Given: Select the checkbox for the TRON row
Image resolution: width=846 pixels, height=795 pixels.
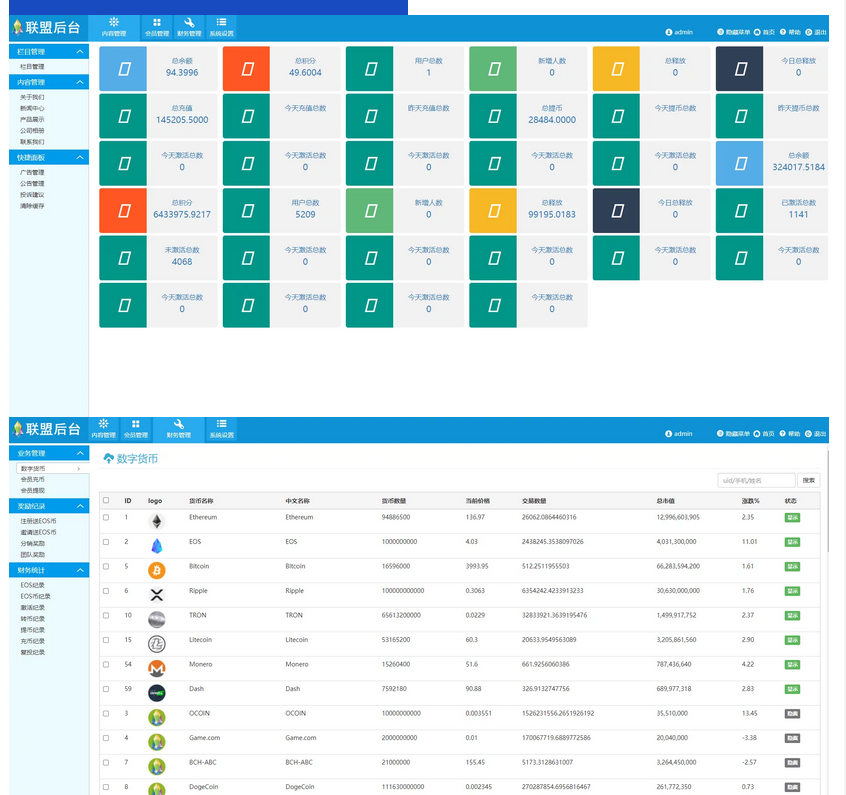Looking at the screenshot, I should pyautogui.click(x=106, y=615).
